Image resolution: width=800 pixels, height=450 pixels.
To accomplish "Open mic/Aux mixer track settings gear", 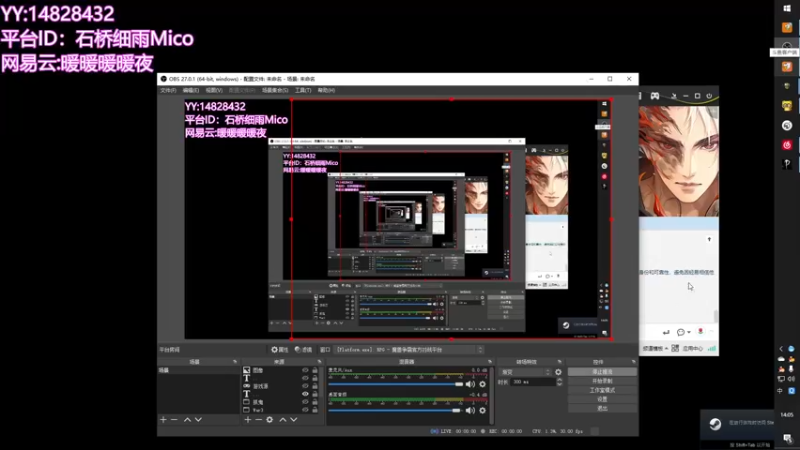I will (482, 384).
